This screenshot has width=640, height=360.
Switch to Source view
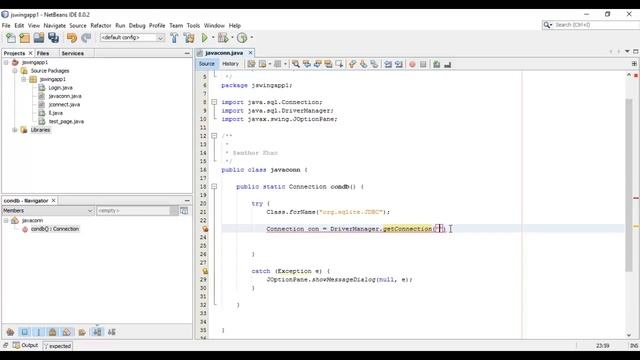[x=207, y=64]
